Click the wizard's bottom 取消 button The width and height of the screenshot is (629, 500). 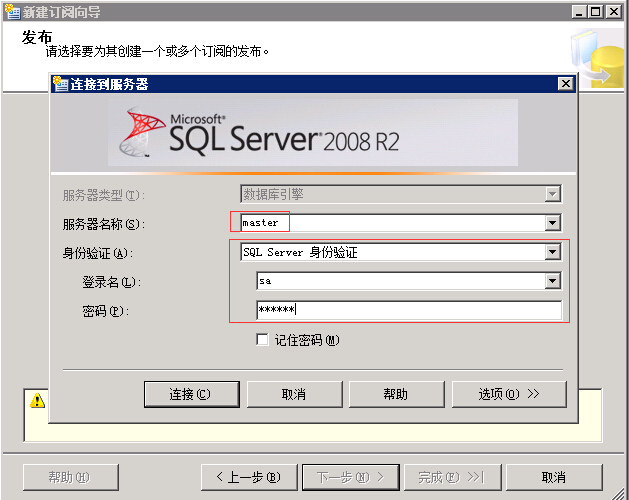coord(554,477)
